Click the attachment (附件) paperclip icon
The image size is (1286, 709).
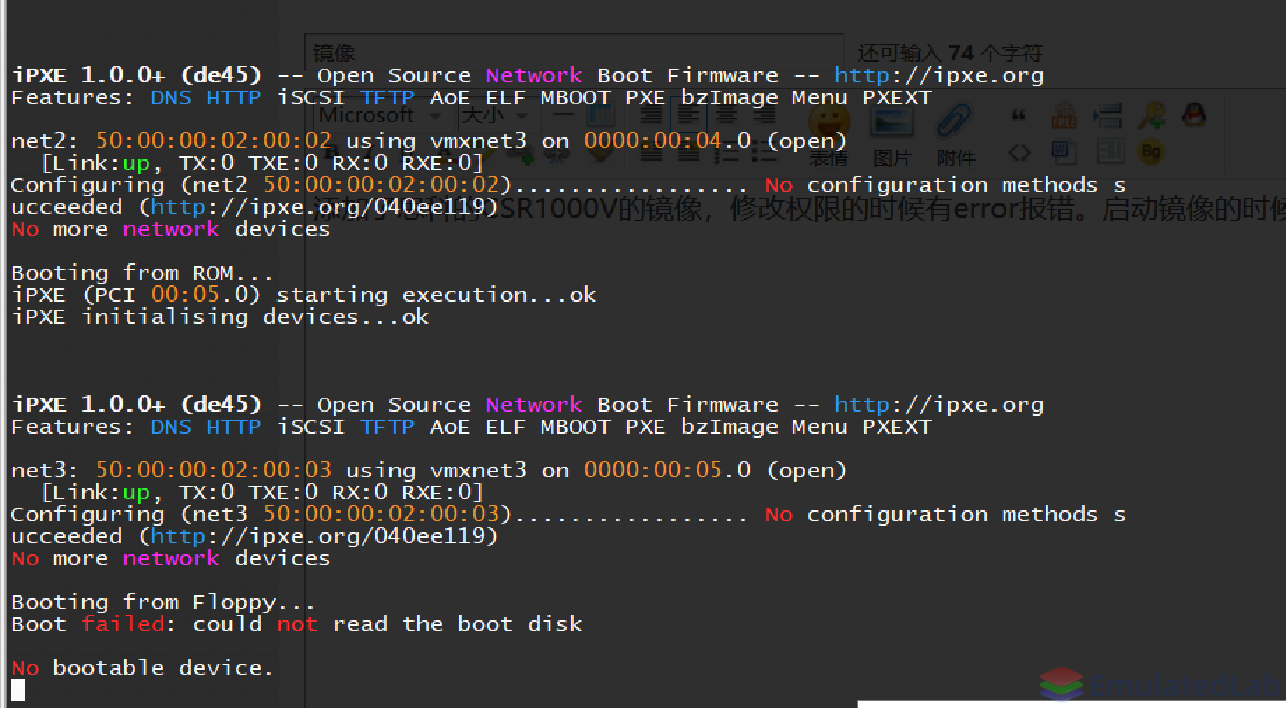tap(955, 135)
